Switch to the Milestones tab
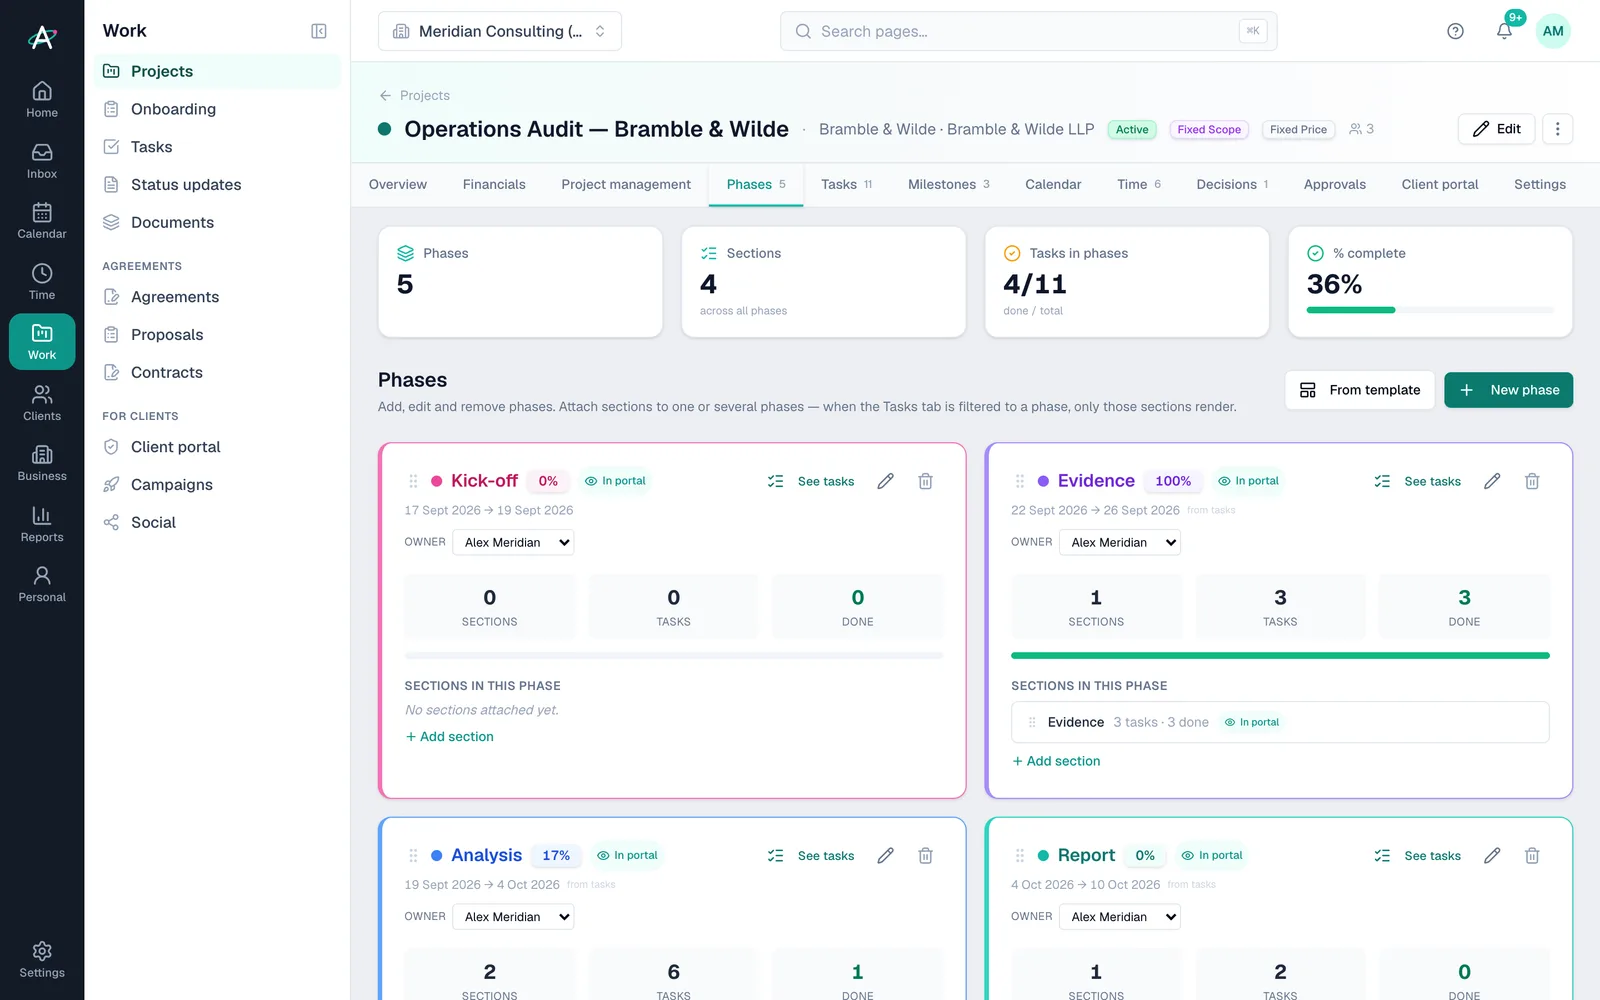The image size is (1600, 1000). click(948, 184)
